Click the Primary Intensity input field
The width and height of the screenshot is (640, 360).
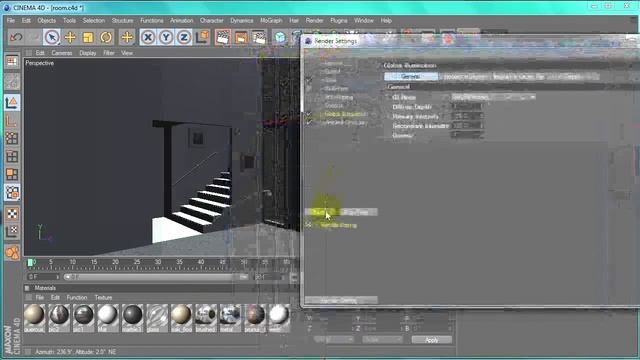(467, 116)
